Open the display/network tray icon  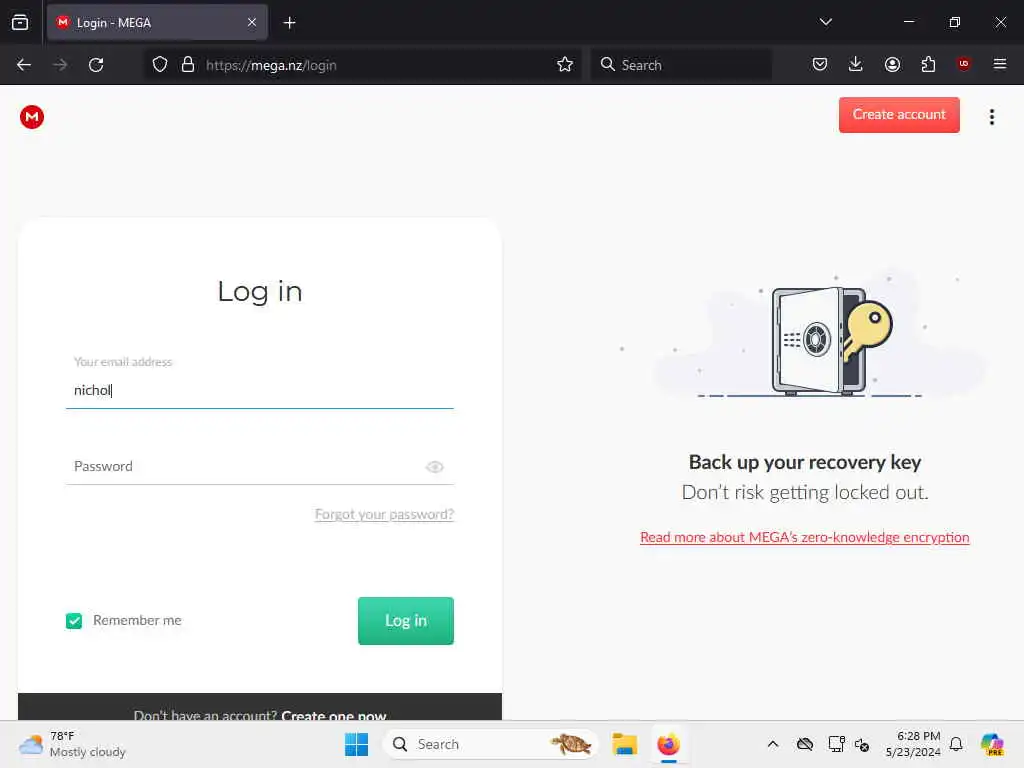pos(836,744)
